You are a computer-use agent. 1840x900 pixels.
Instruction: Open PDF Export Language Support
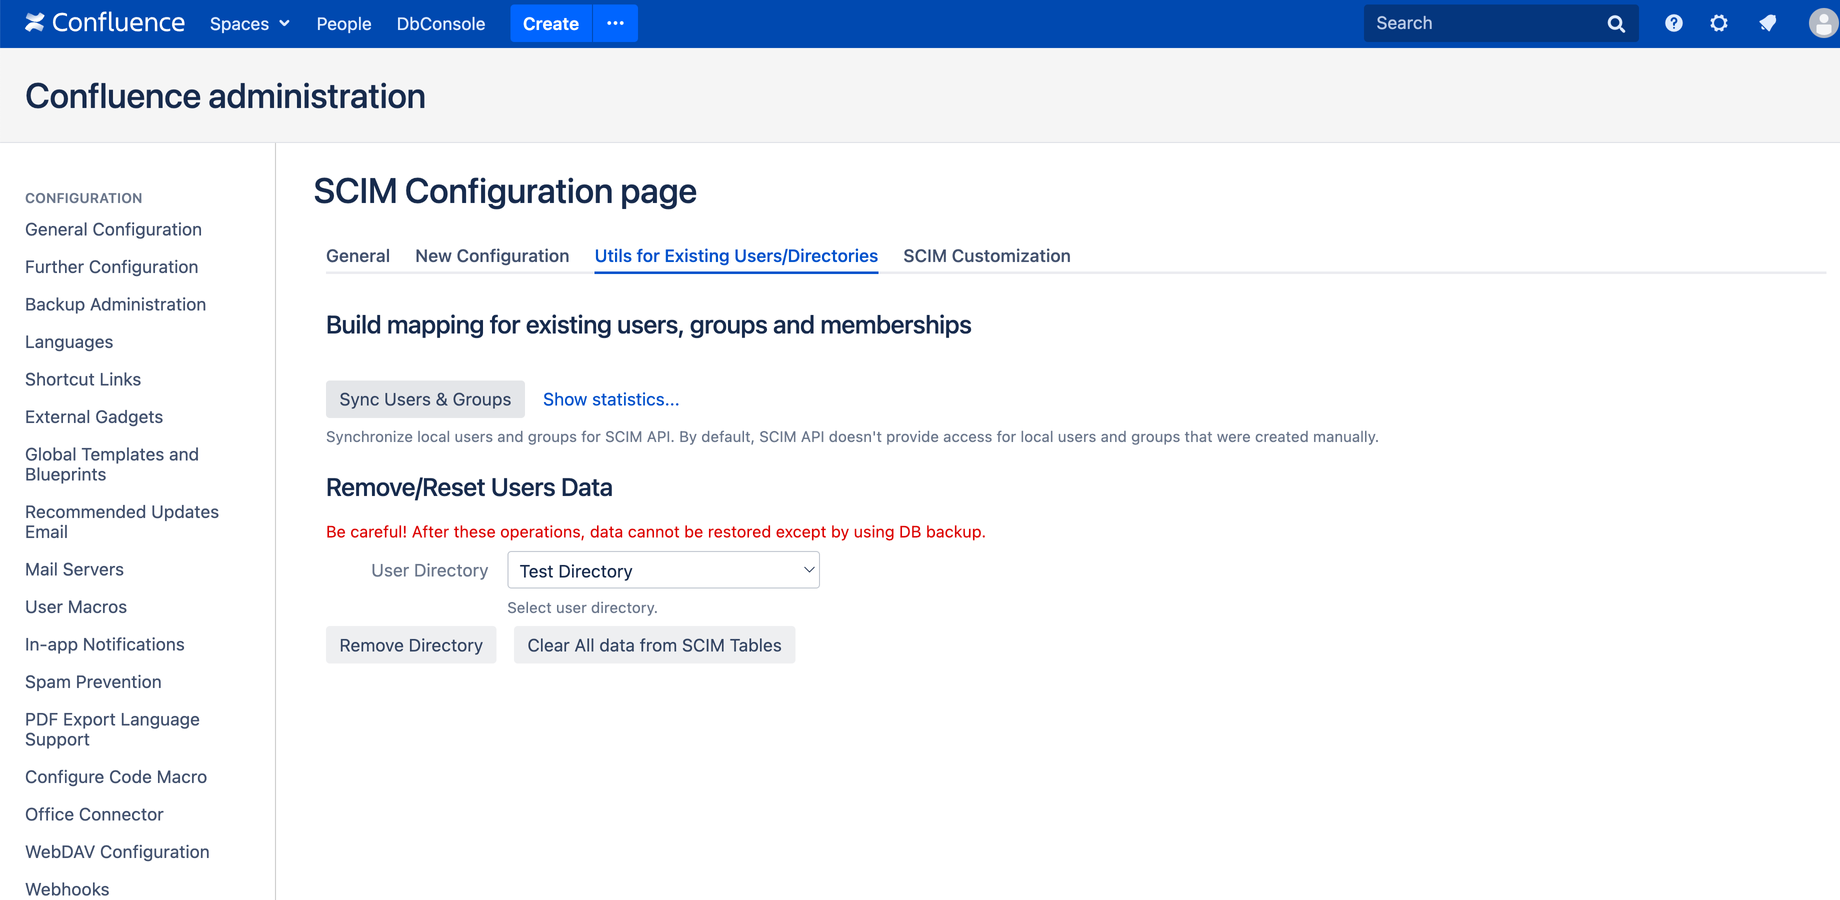coord(112,729)
